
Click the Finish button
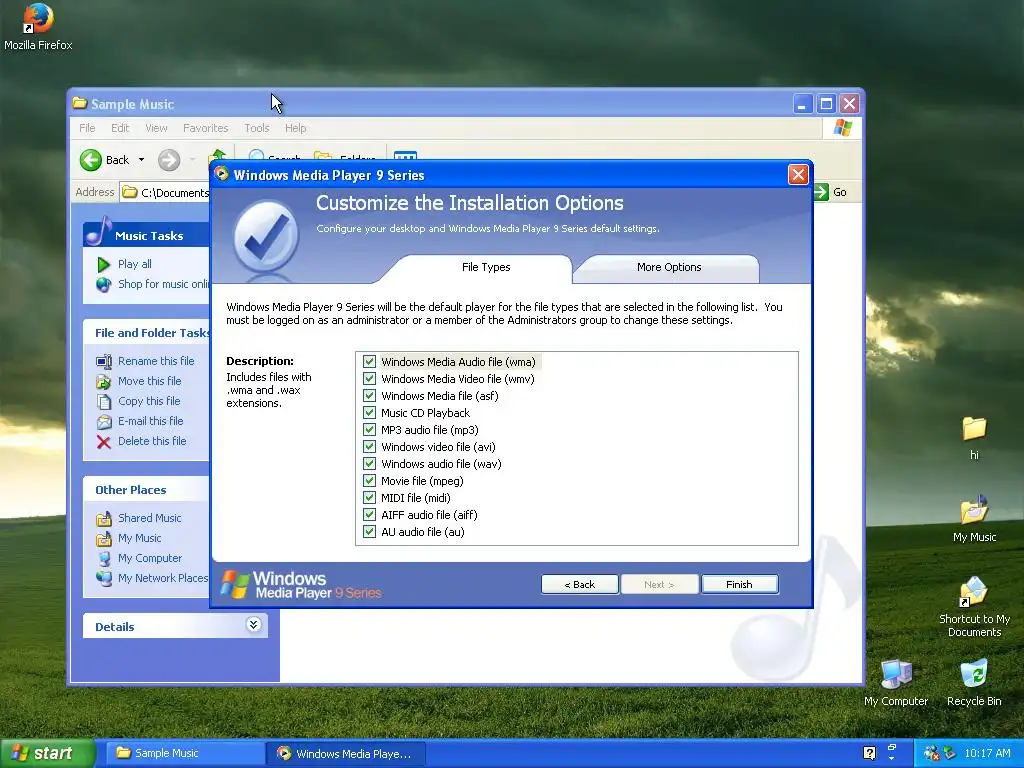click(739, 584)
